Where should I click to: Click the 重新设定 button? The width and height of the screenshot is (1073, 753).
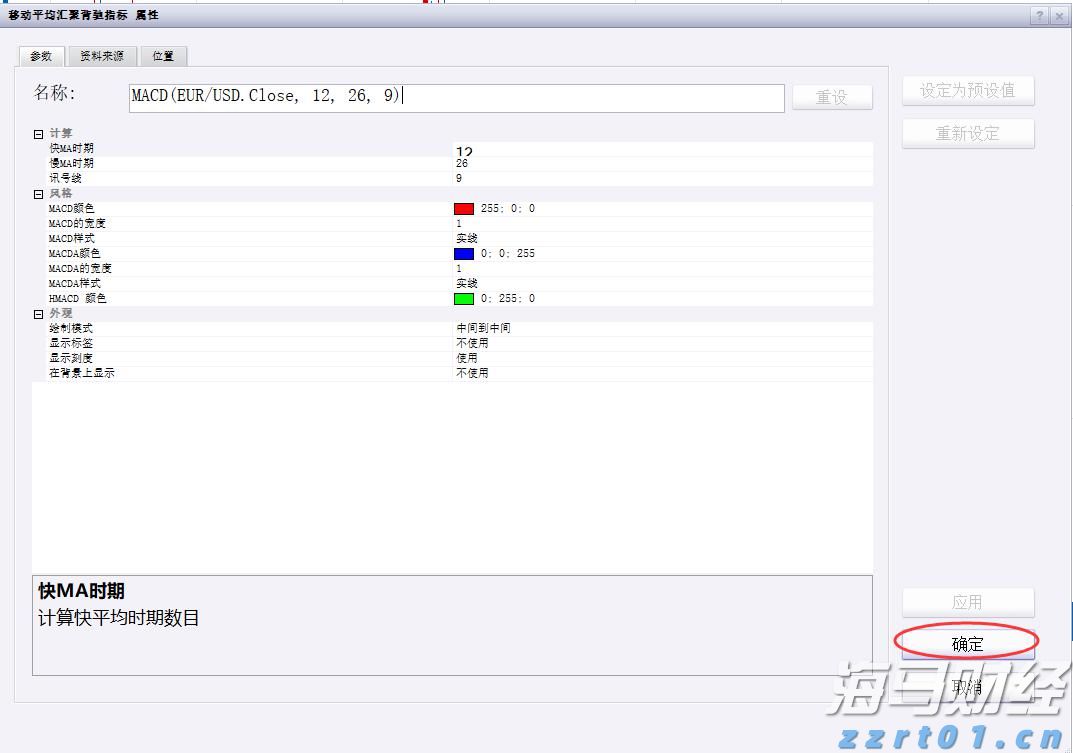pos(967,133)
